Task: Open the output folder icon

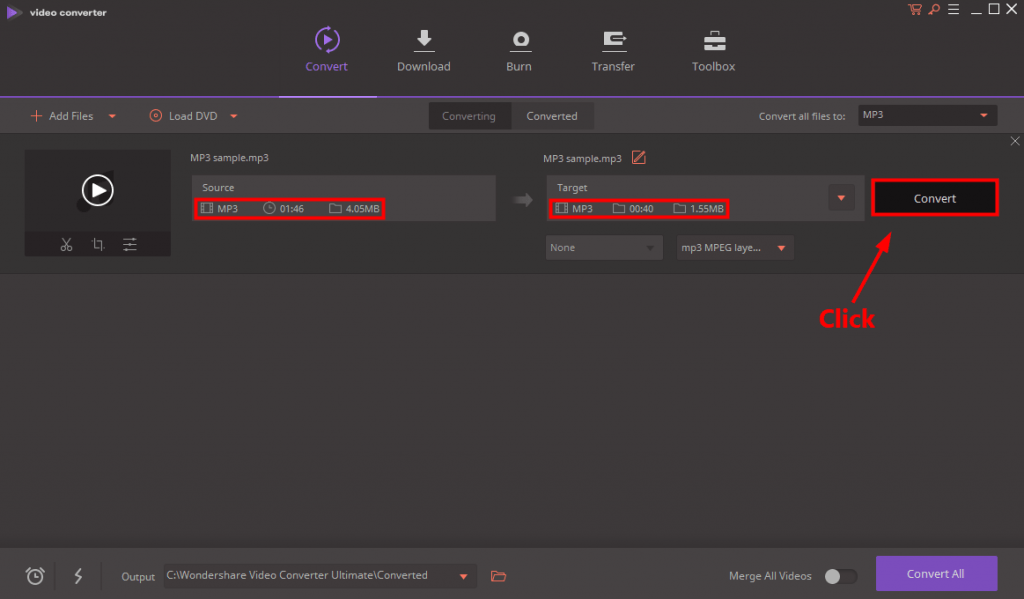Action: [x=498, y=576]
